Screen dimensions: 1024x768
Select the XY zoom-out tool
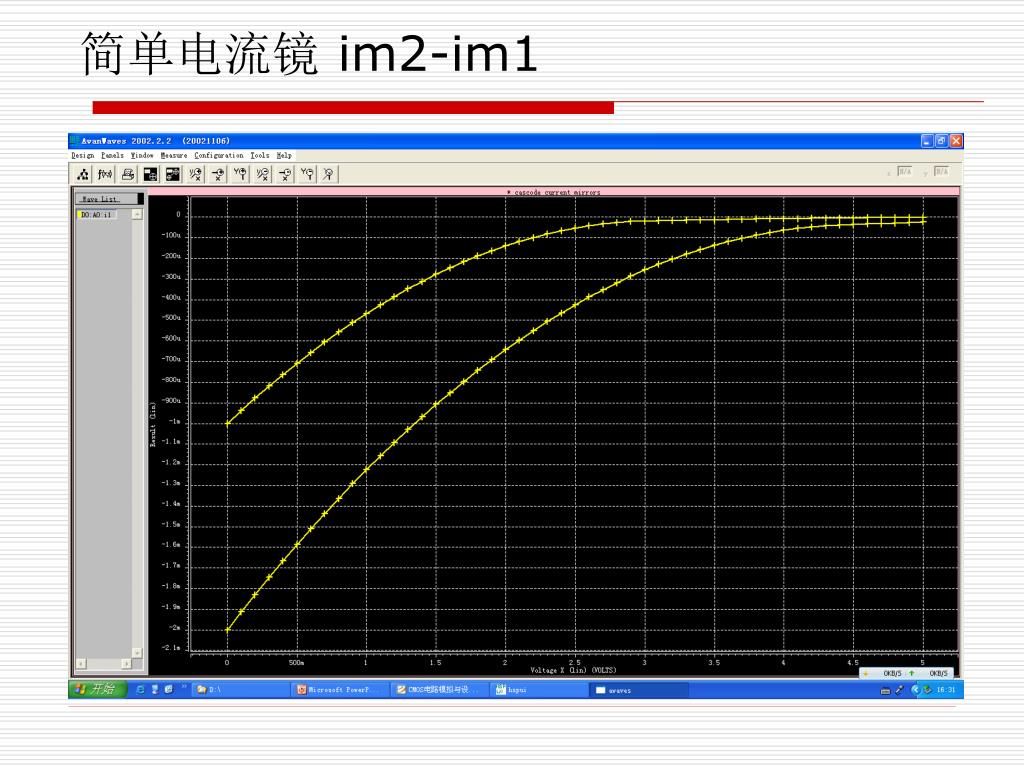click(x=263, y=174)
